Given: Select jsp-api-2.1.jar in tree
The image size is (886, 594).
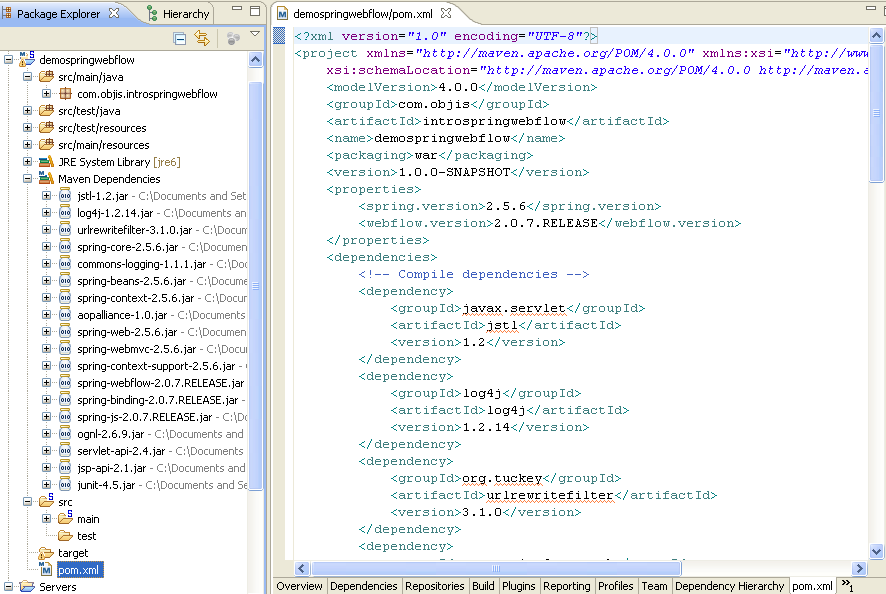Looking at the screenshot, I should [111, 468].
